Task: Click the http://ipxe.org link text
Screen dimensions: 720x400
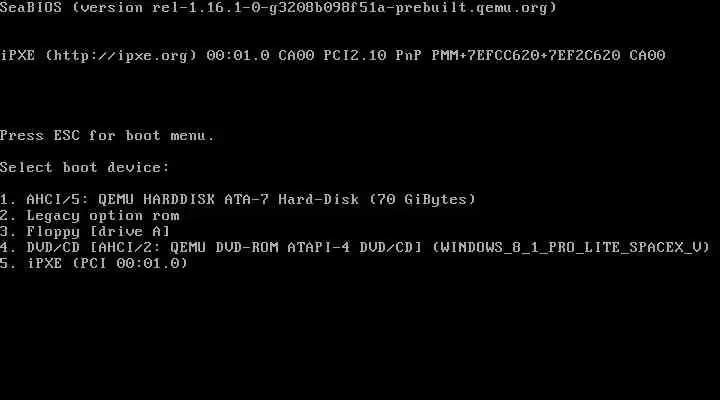Action: pos(121,56)
